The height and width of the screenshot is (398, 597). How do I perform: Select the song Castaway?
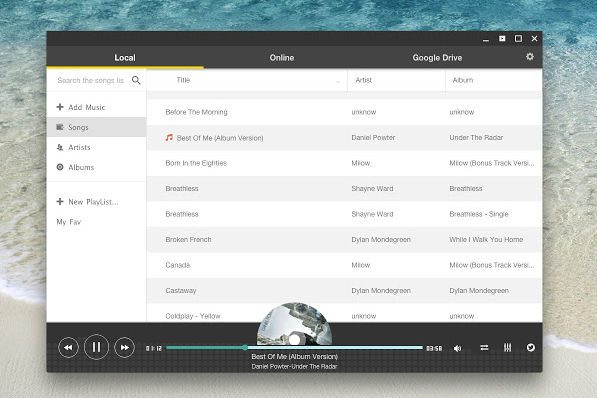coord(344,291)
